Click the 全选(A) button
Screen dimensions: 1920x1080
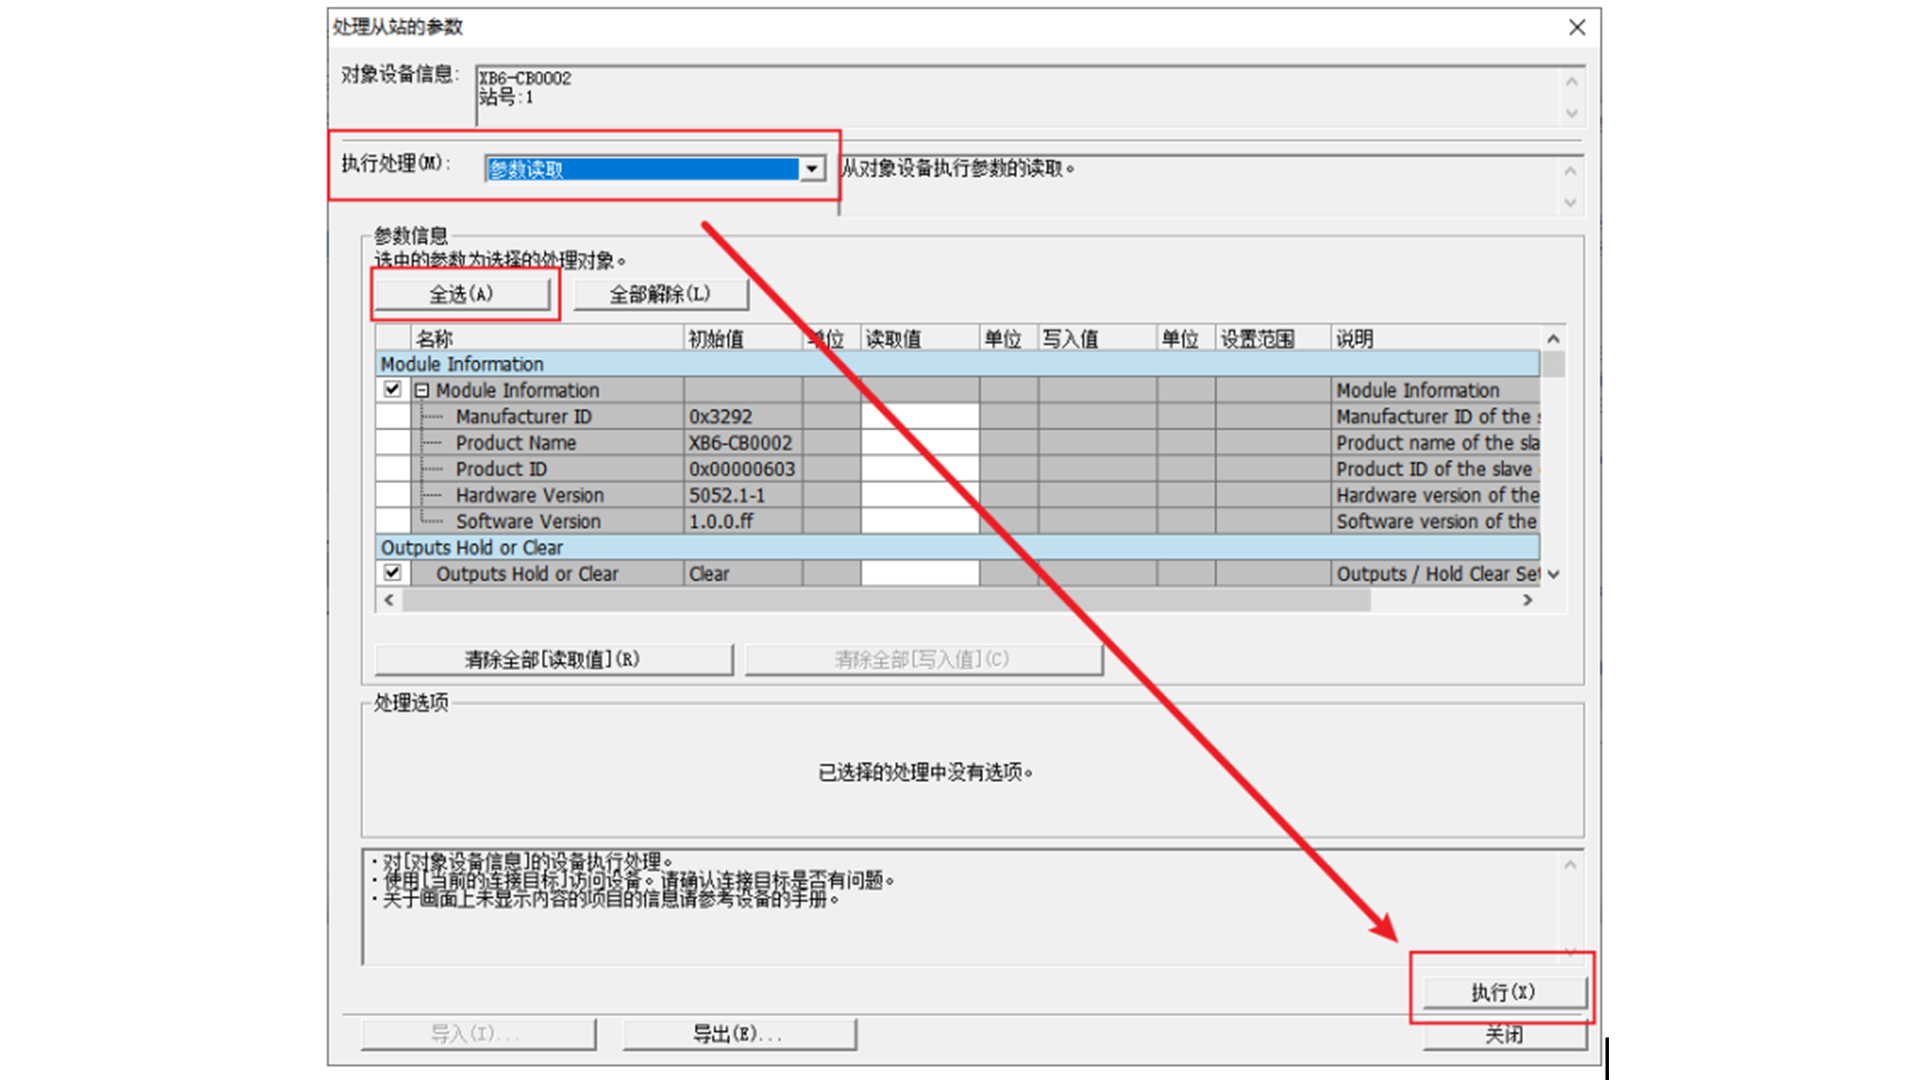tap(461, 294)
